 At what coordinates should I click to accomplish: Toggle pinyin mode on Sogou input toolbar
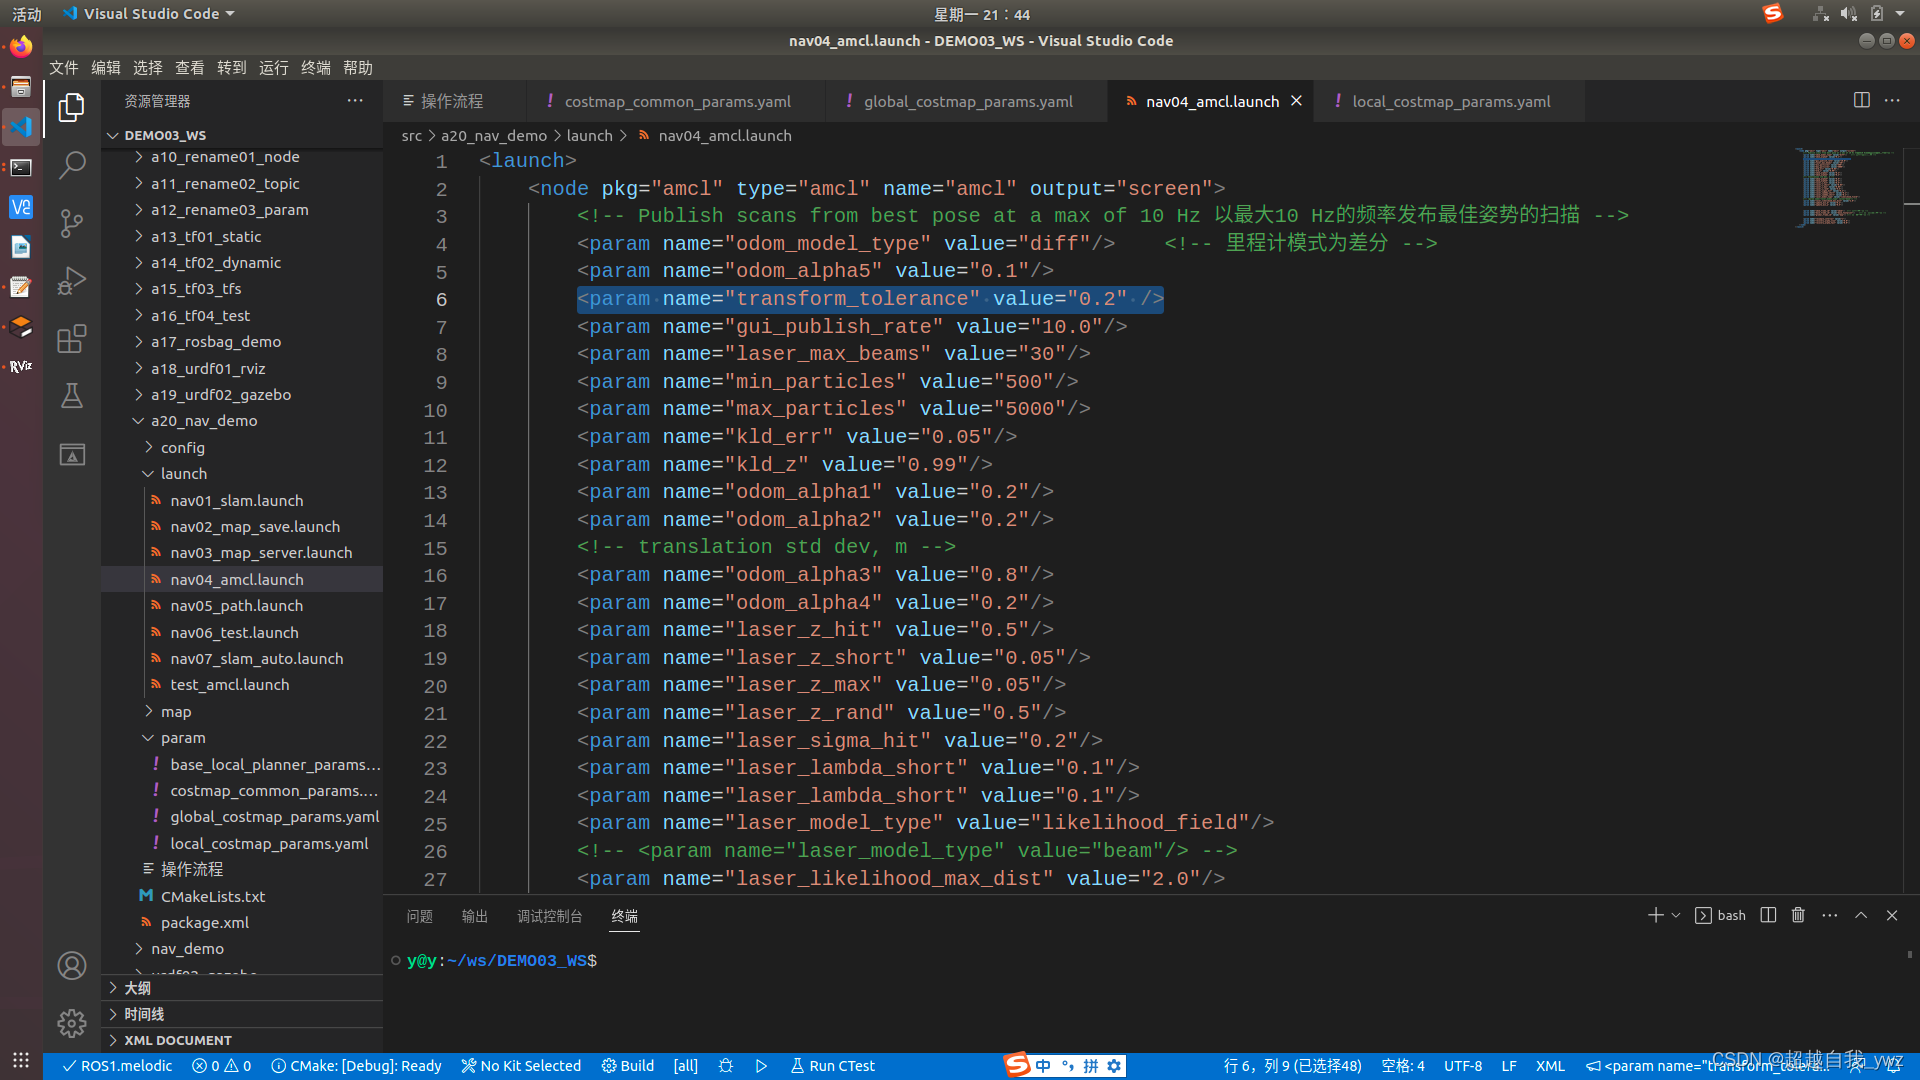tap(1090, 1065)
